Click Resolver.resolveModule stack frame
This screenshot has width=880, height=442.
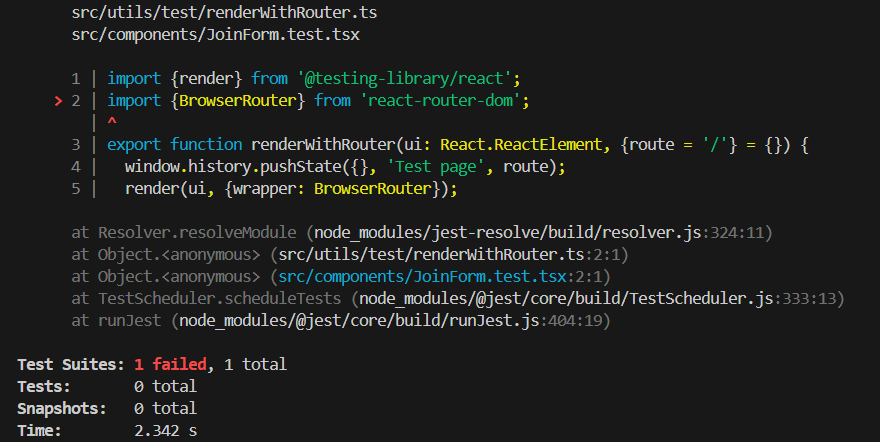[x=197, y=232]
